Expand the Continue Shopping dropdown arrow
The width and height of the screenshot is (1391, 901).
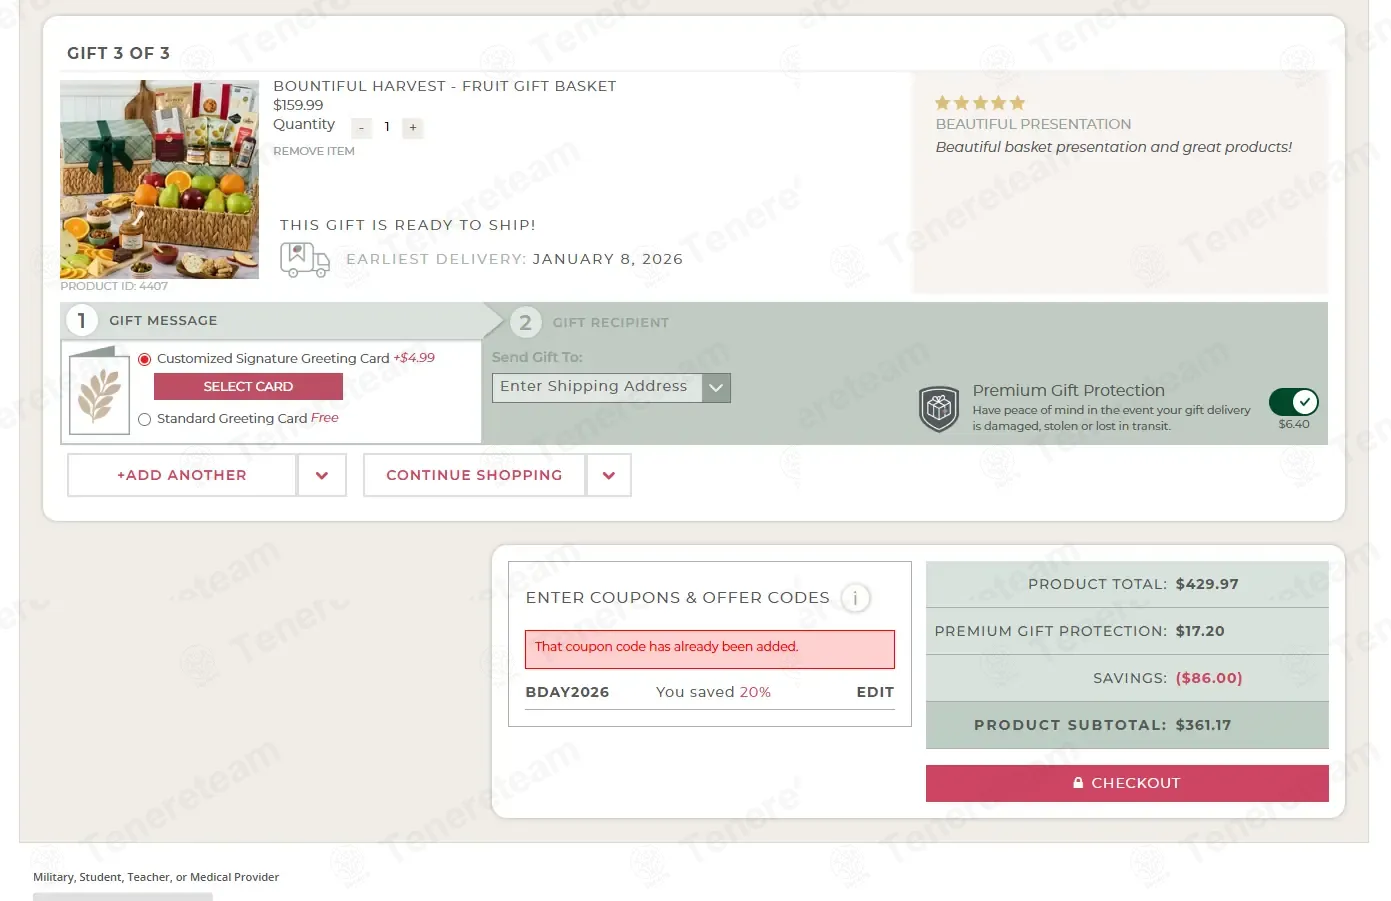(x=609, y=475)
